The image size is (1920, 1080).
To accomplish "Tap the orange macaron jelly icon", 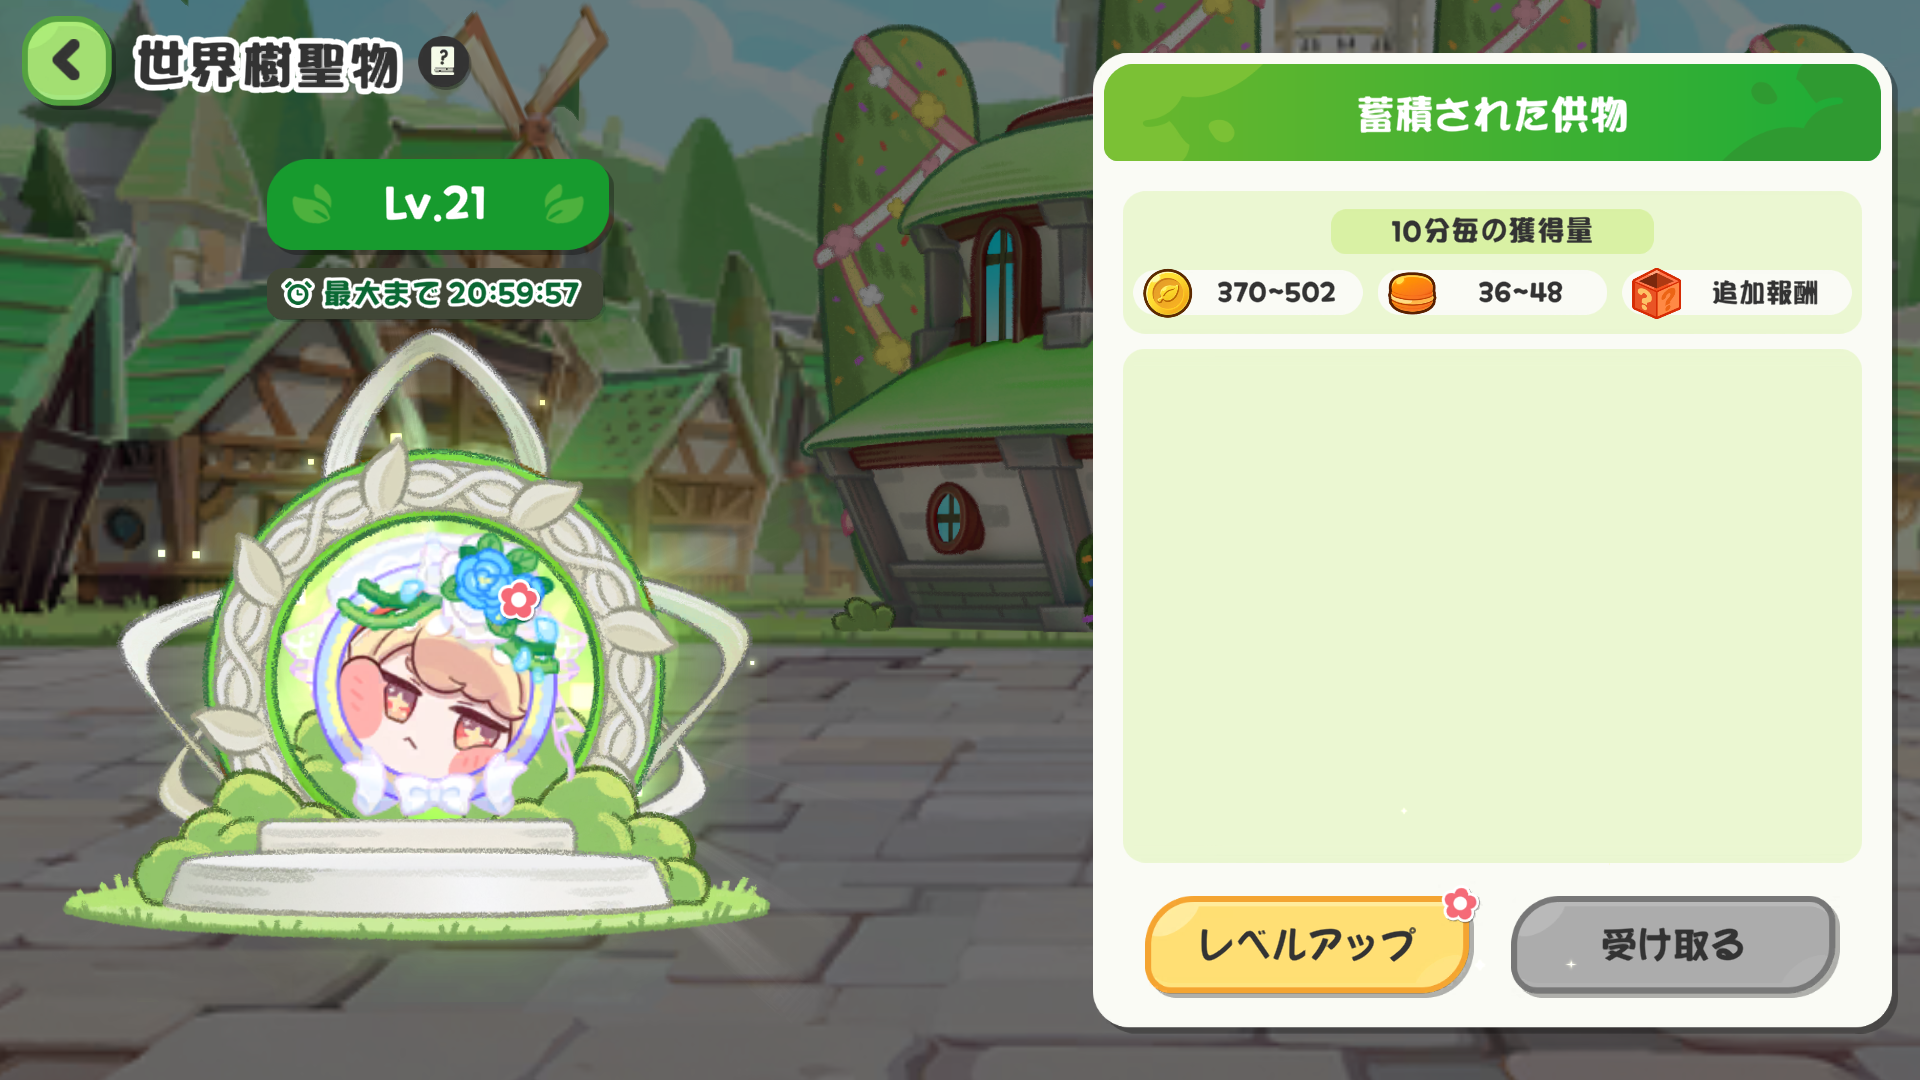I will 1412,293.
